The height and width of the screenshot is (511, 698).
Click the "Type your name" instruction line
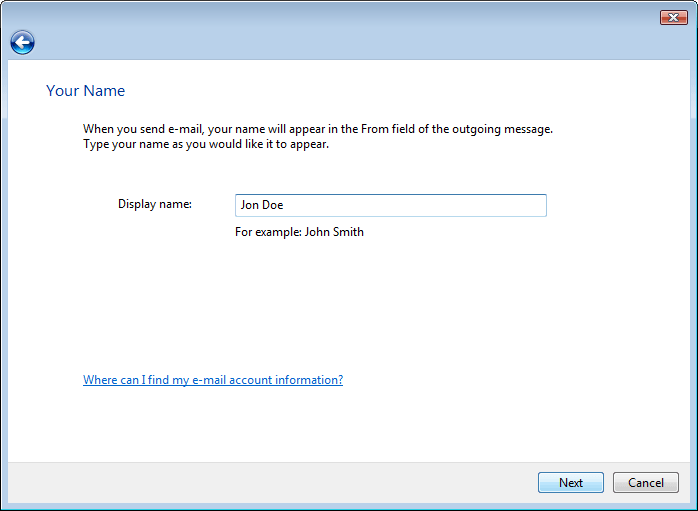click(205, 144)
